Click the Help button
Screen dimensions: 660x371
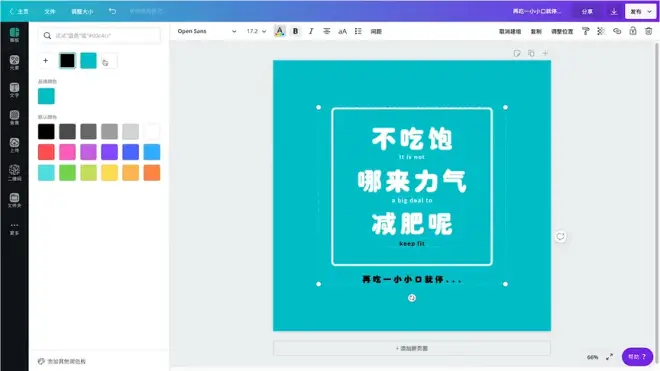(637, 357)
